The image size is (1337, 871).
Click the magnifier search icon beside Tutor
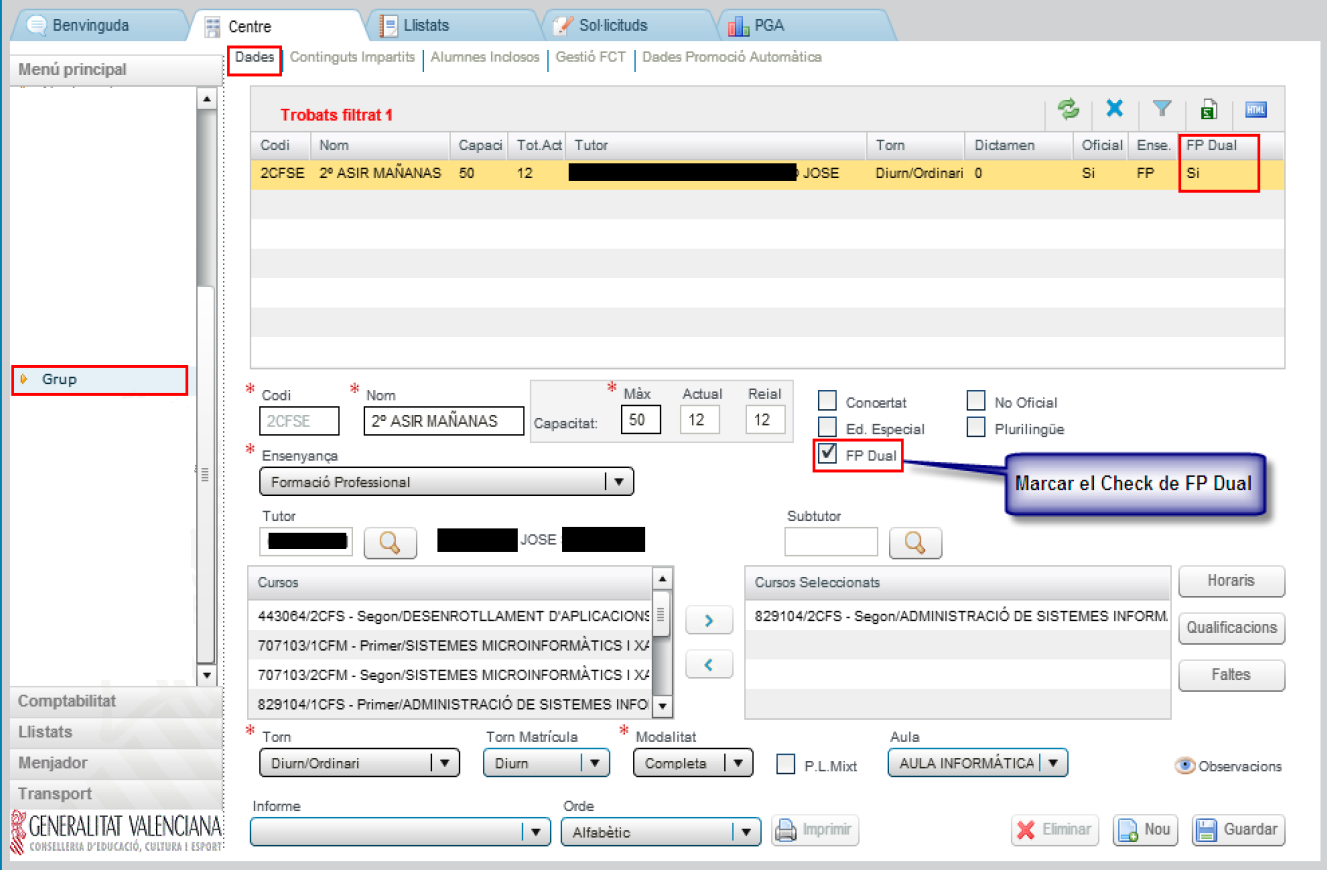pyautogui.click(x=390, y=542)
